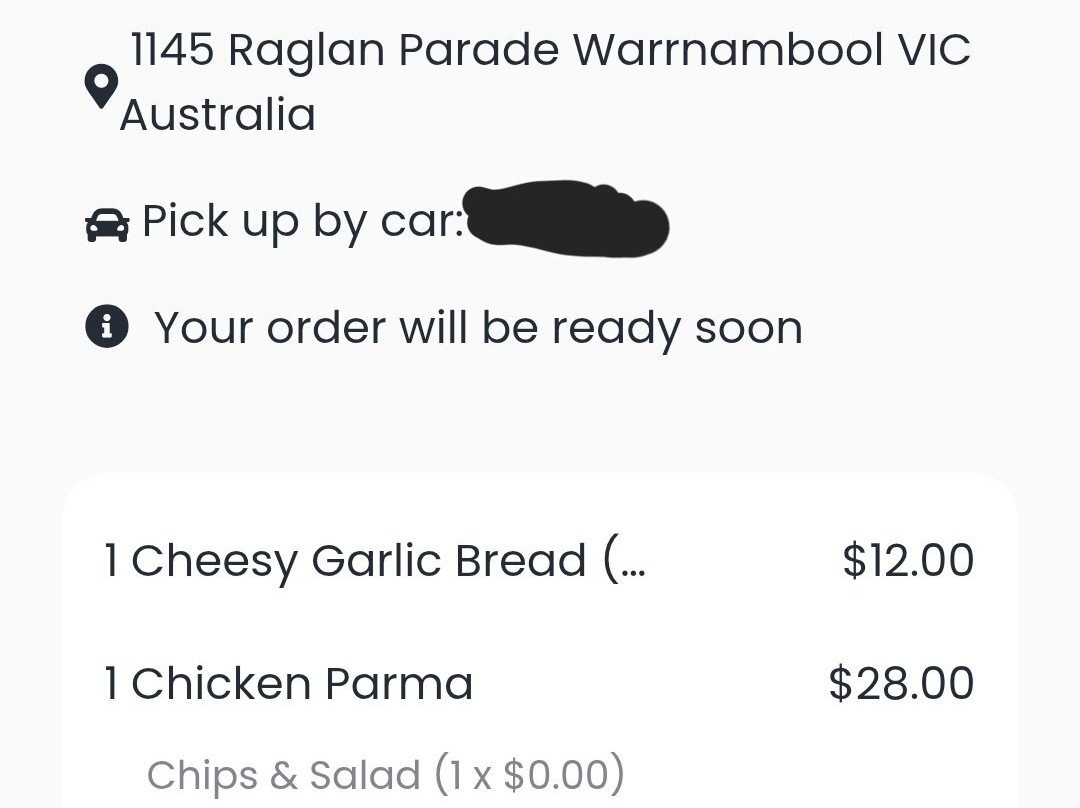
Task: Open the 1145 Raglan Parade address
Action: point(549,50)
